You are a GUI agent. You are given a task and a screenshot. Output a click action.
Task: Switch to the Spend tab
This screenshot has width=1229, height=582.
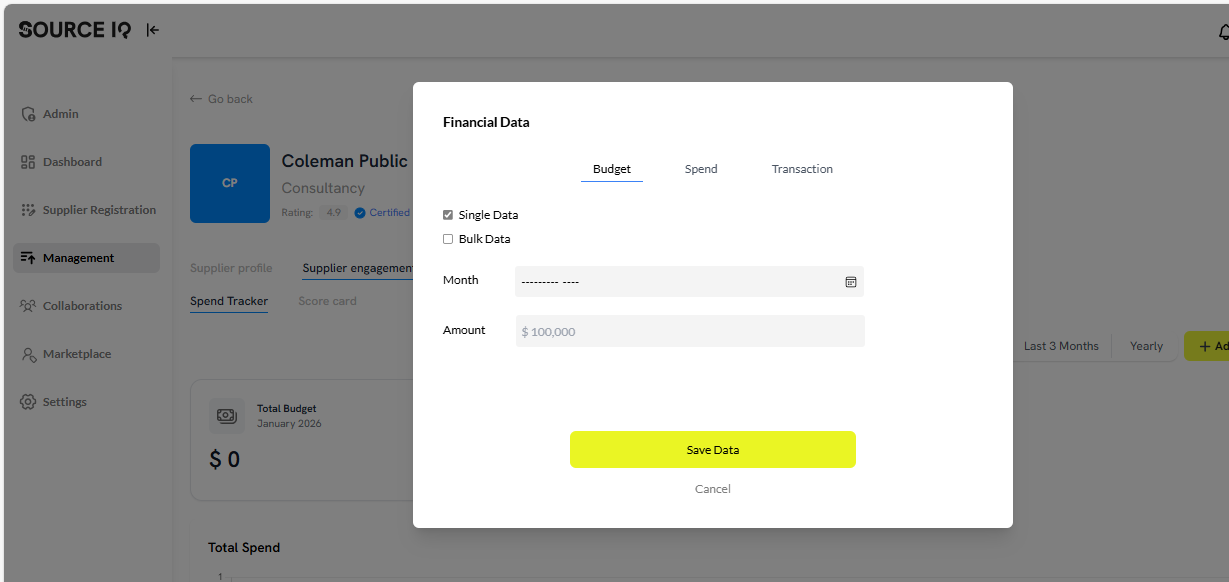coord(700,168)
